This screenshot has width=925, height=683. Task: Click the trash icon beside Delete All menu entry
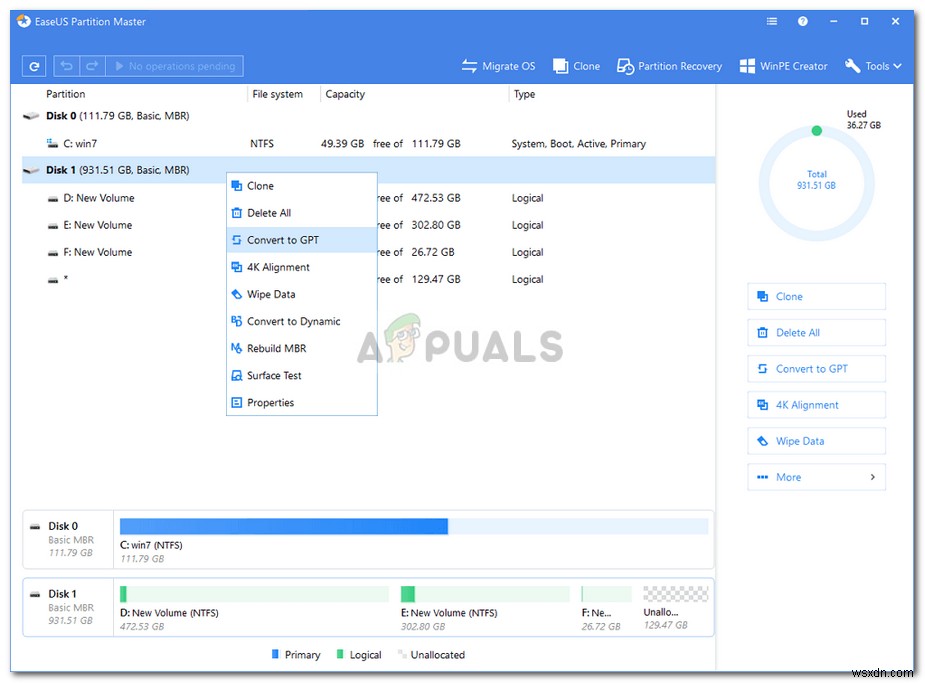coord(237,213)
